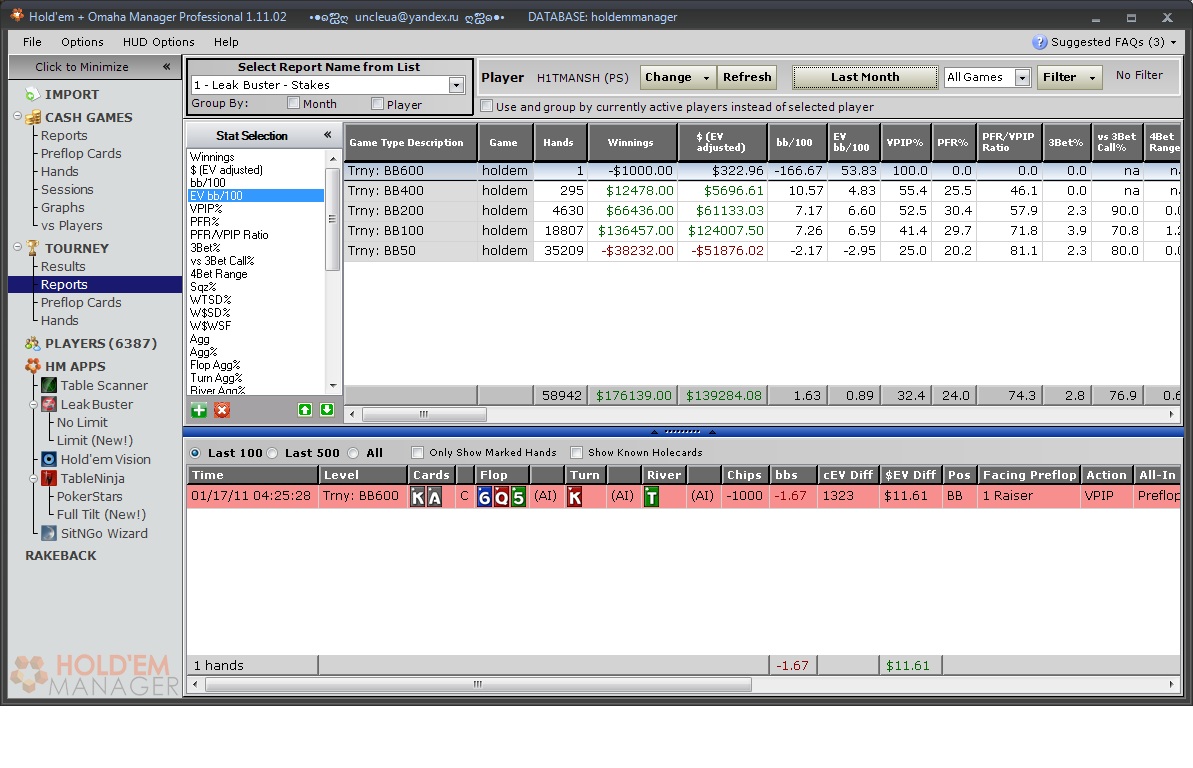Image resolution: width=1193 pixels, height=768 pixels.
Task: Sort by Winnings column header
Action: (630, 142)
